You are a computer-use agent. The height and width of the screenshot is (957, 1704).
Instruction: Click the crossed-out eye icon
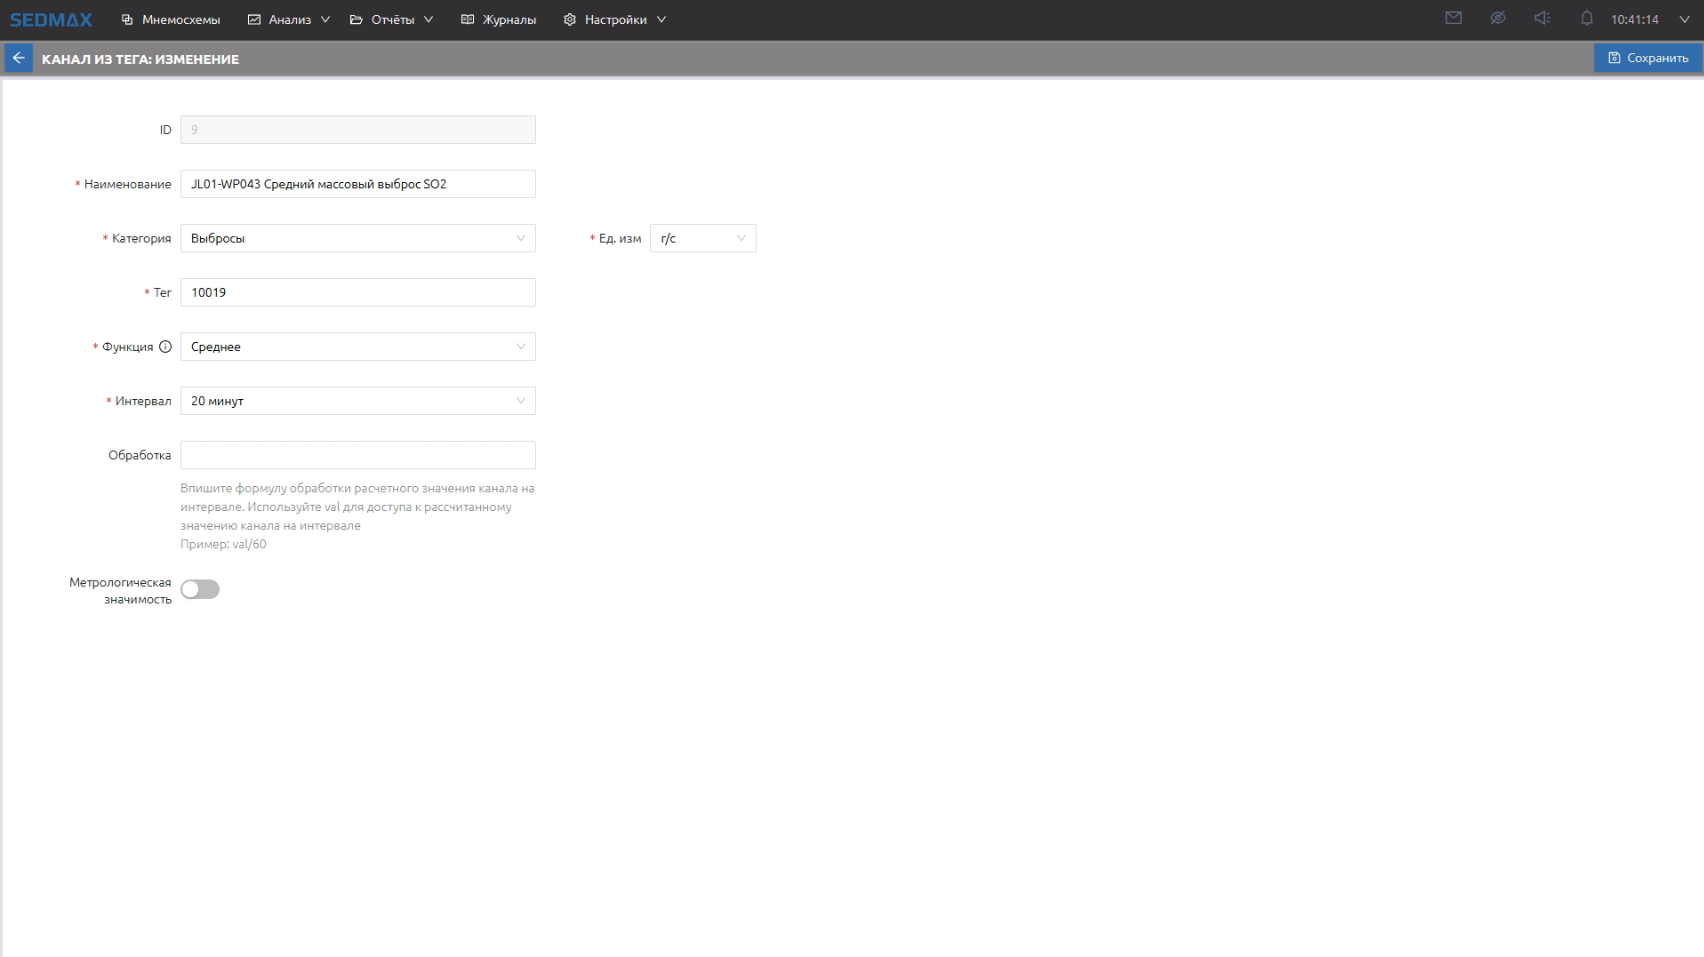pyautogui.click(x=1497, y=19)
